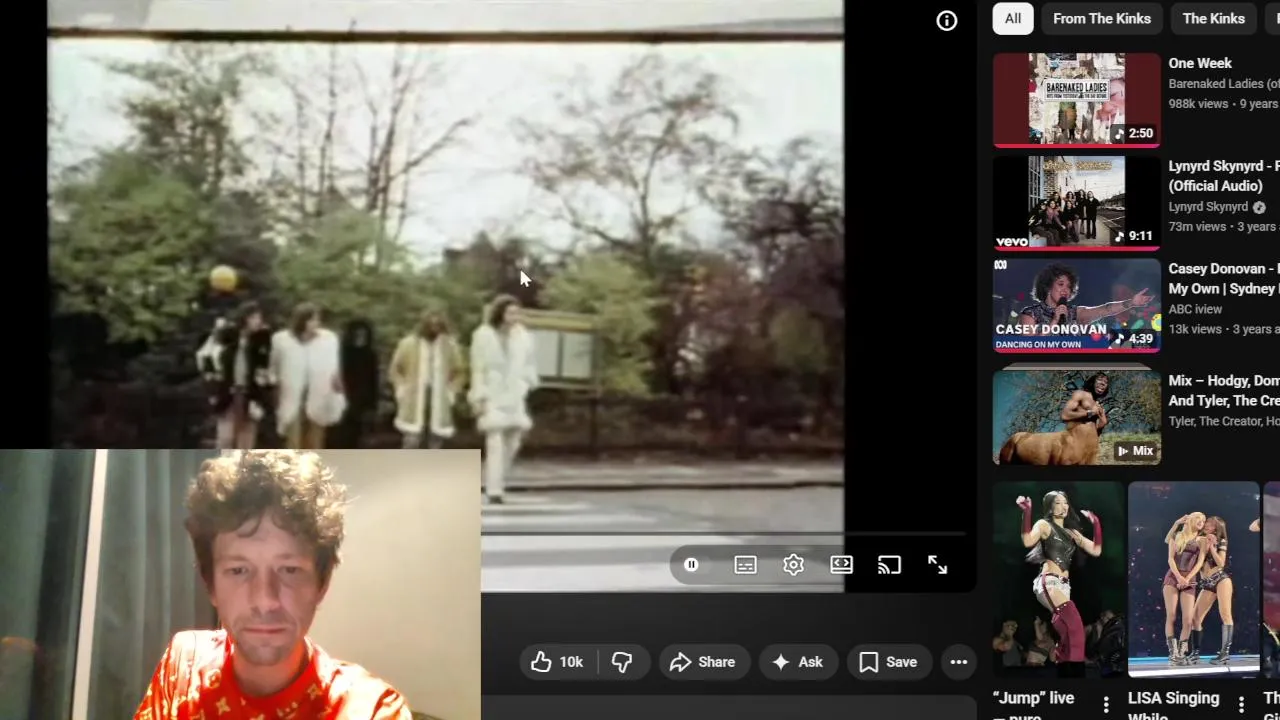
Task: Dislike the video thumbs down icon
Action: tap(622, 662)
